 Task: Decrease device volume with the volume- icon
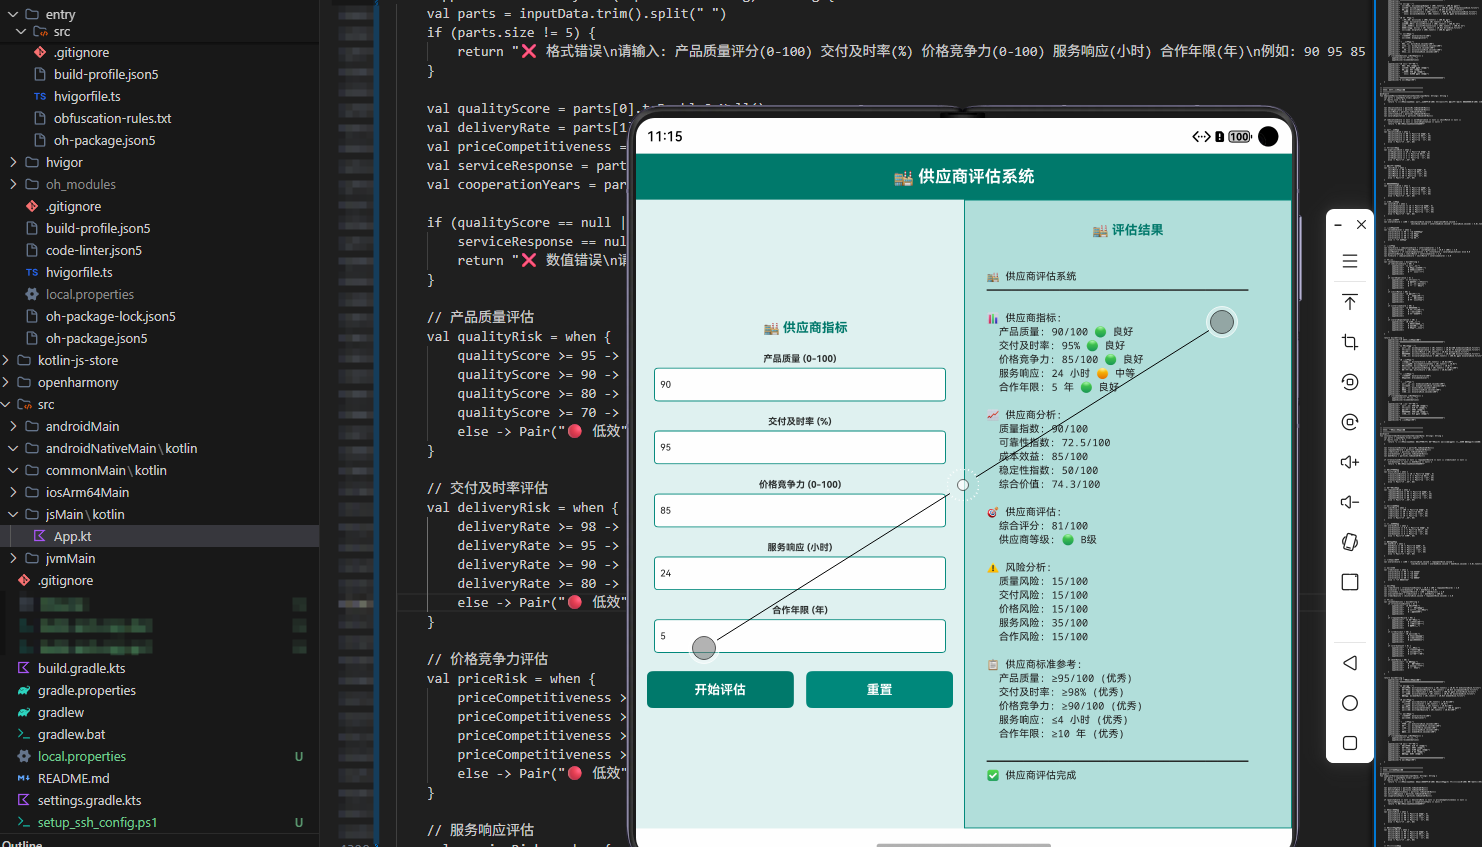click(1350, 501)
